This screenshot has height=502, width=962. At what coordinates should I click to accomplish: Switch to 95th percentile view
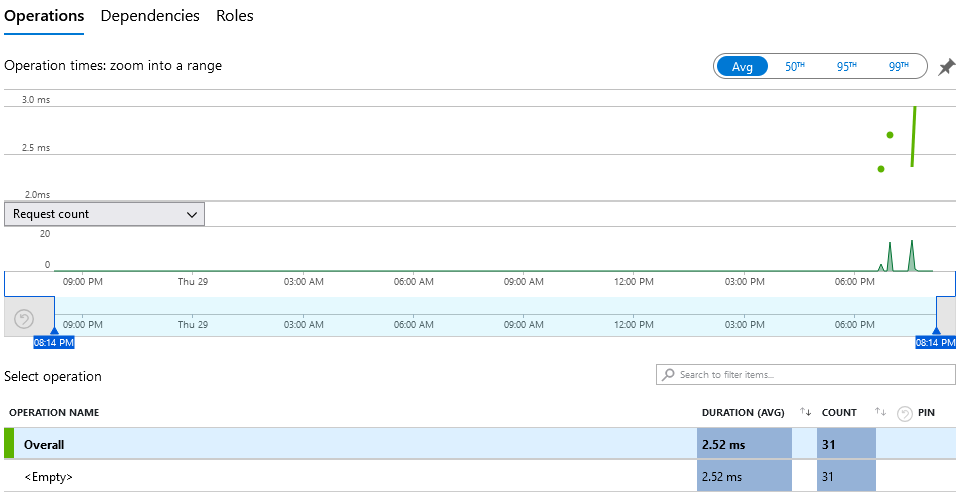click(847, 67)
